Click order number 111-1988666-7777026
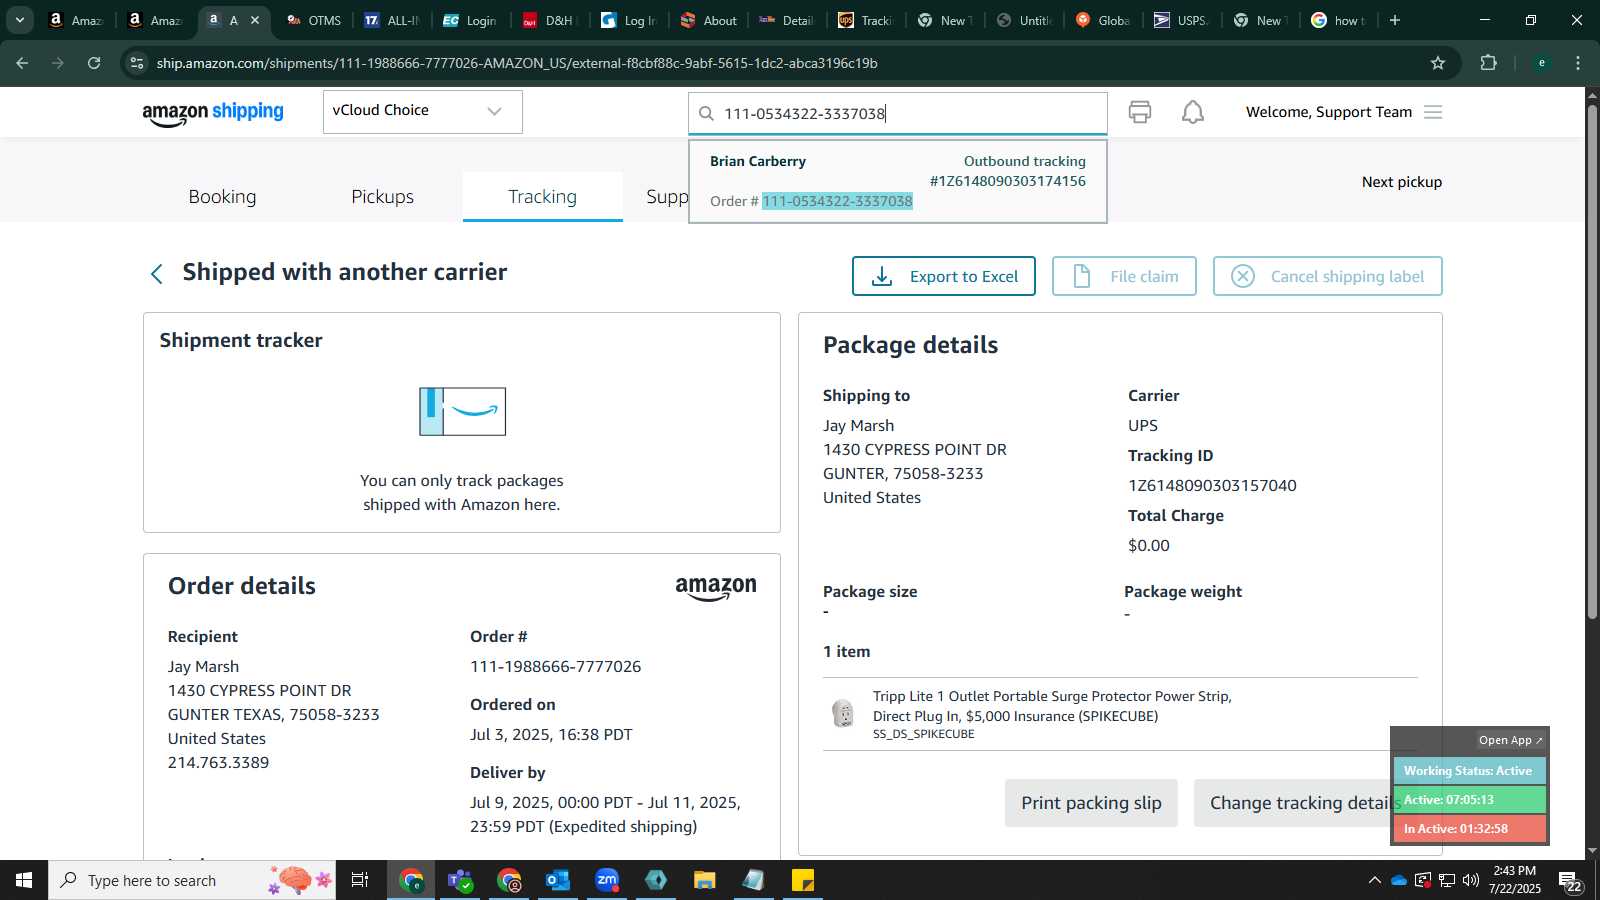1600x900 pixels. 556,667
